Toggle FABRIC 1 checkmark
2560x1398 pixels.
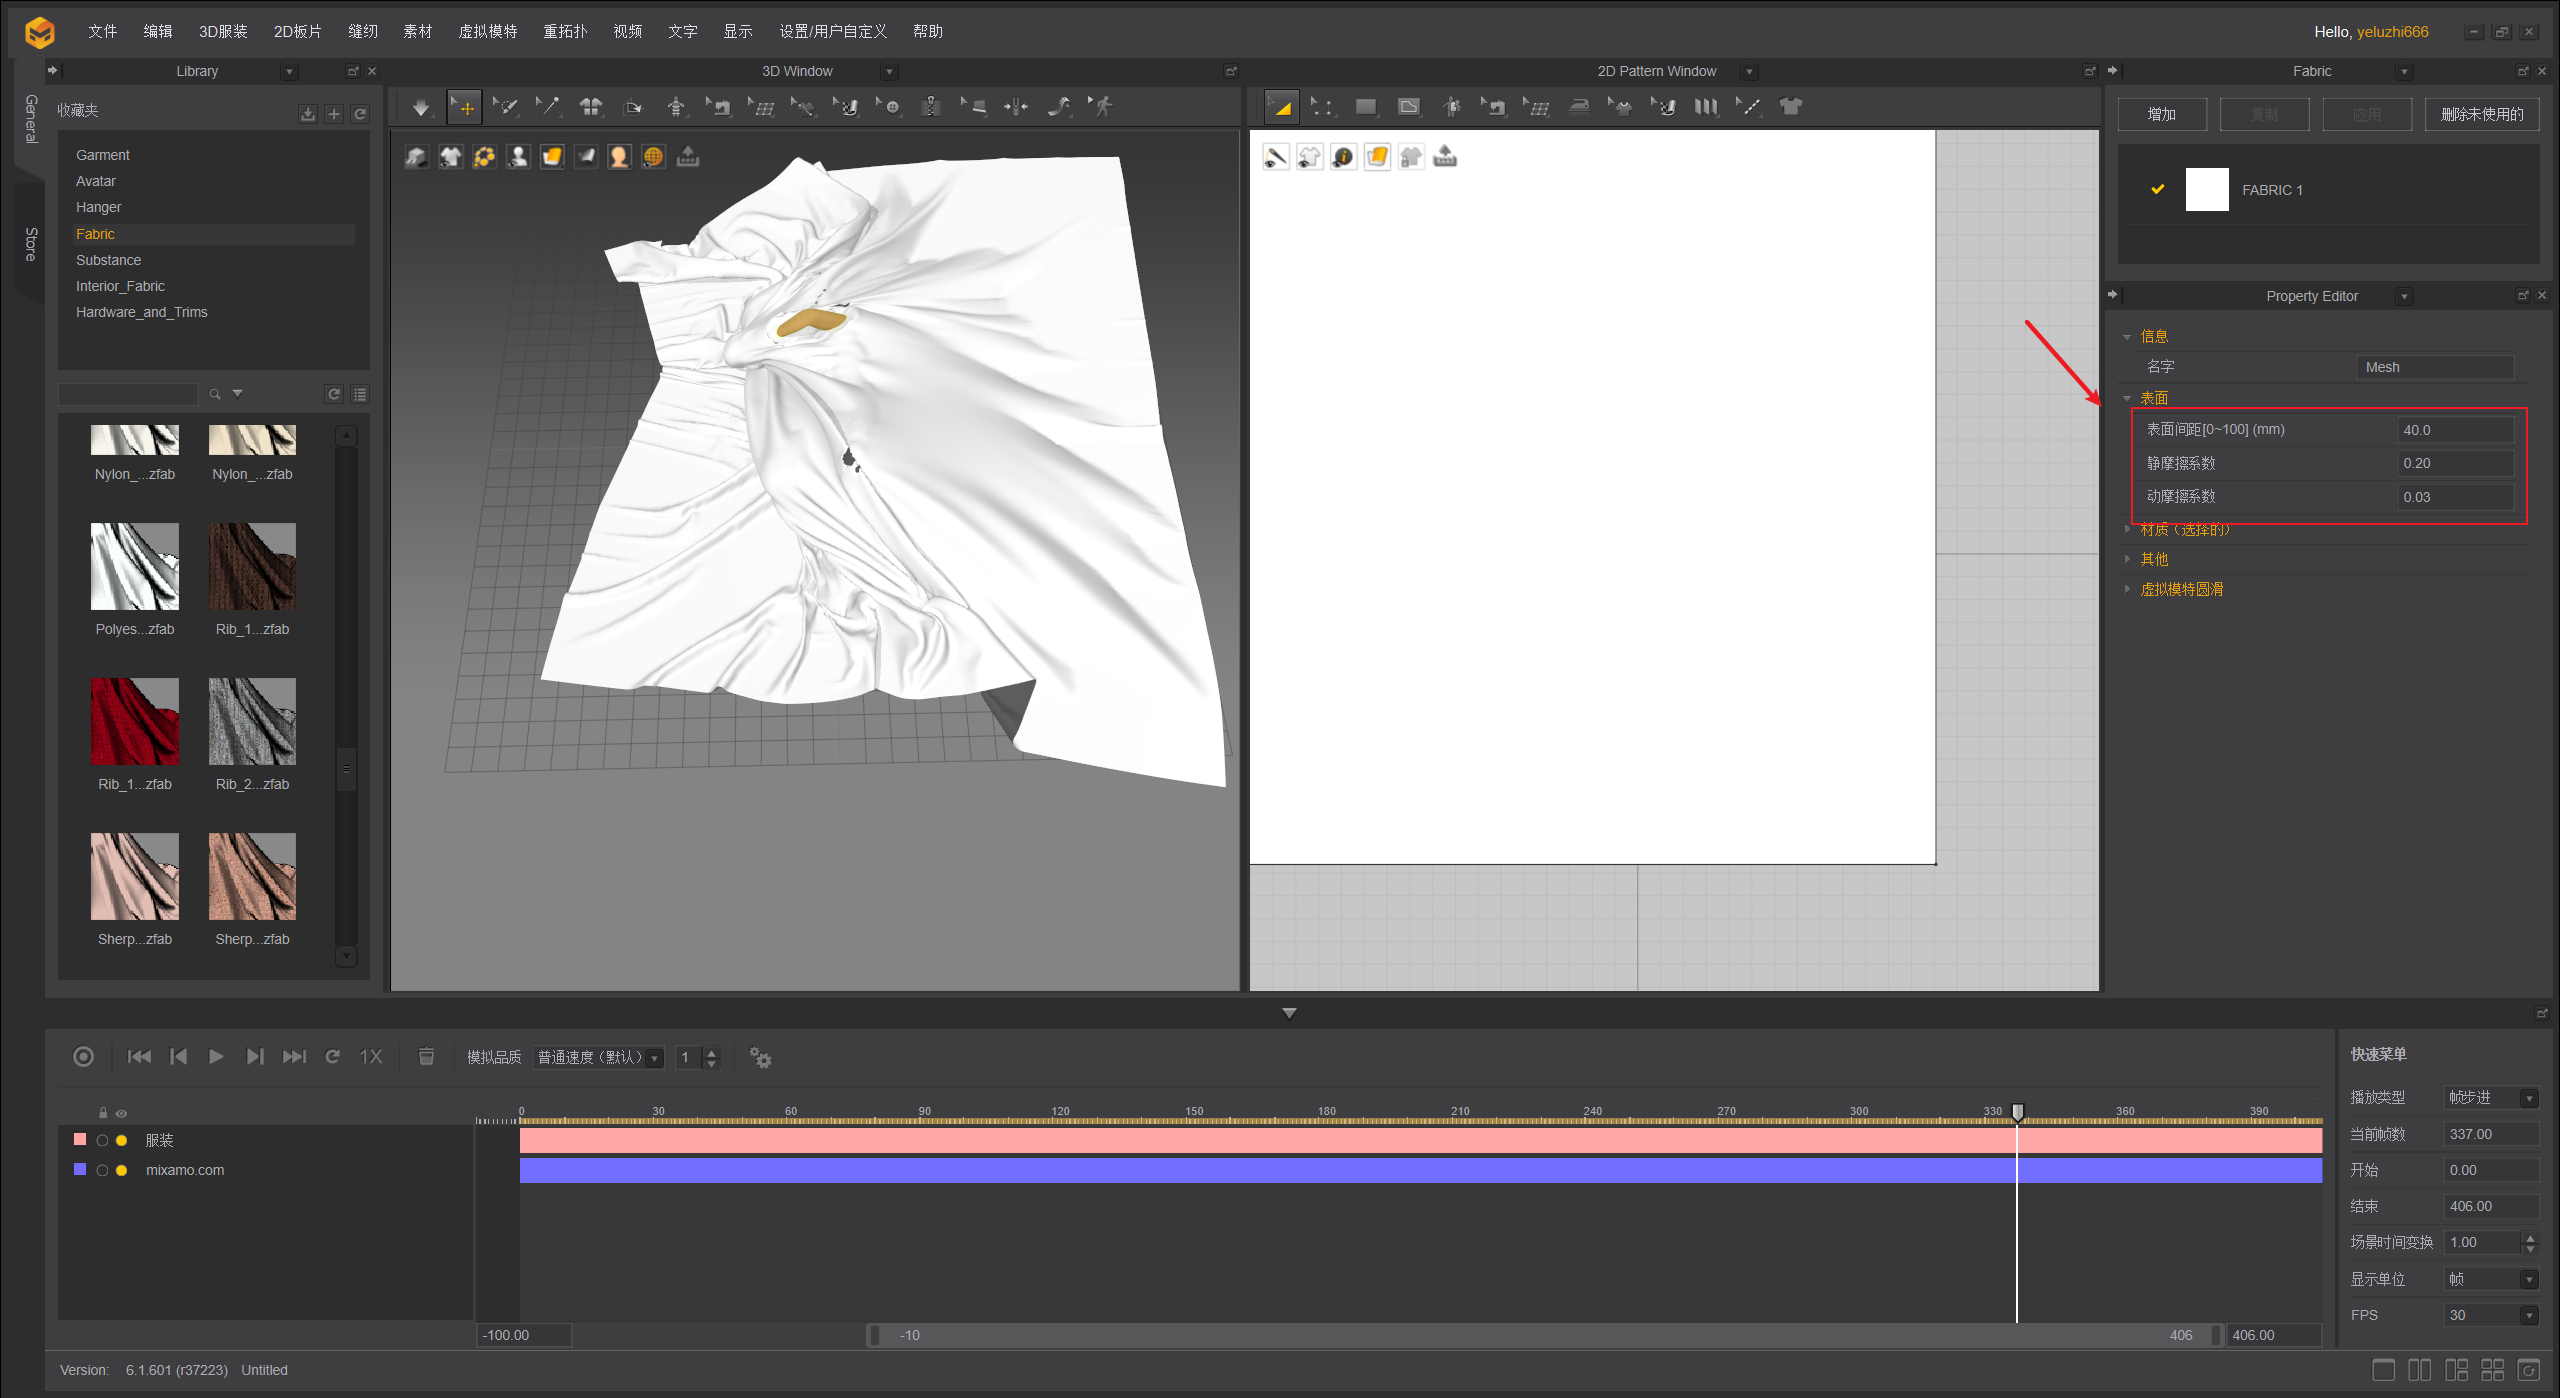pos(2157,190)
